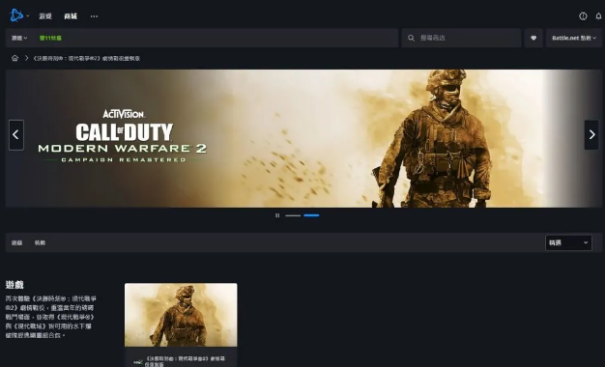
Task: Pause the banner carousel
Action: [x=277, y=215]
